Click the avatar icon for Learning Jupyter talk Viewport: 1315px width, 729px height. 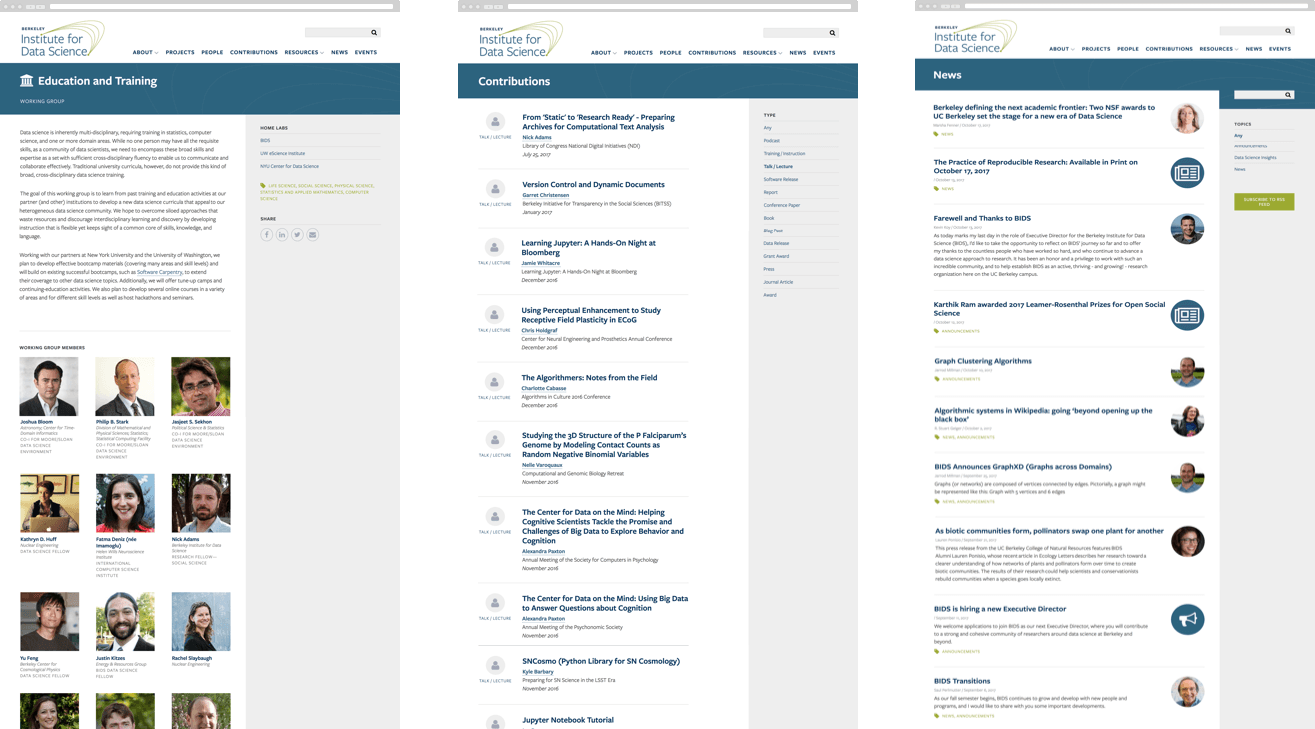pos(494,247)
